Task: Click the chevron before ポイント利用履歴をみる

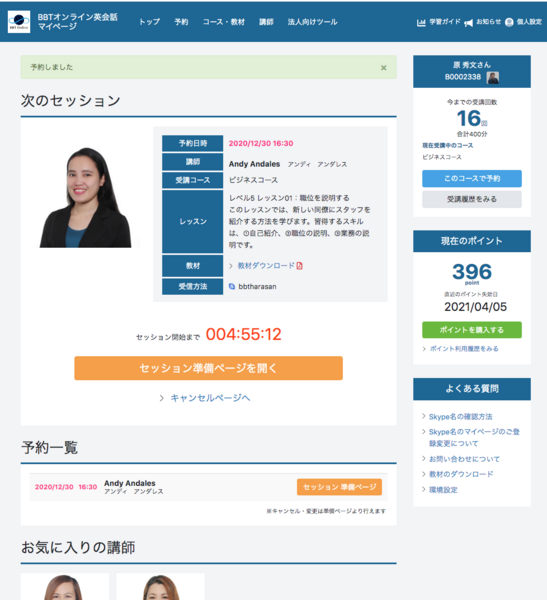Action: pos(424,349)
